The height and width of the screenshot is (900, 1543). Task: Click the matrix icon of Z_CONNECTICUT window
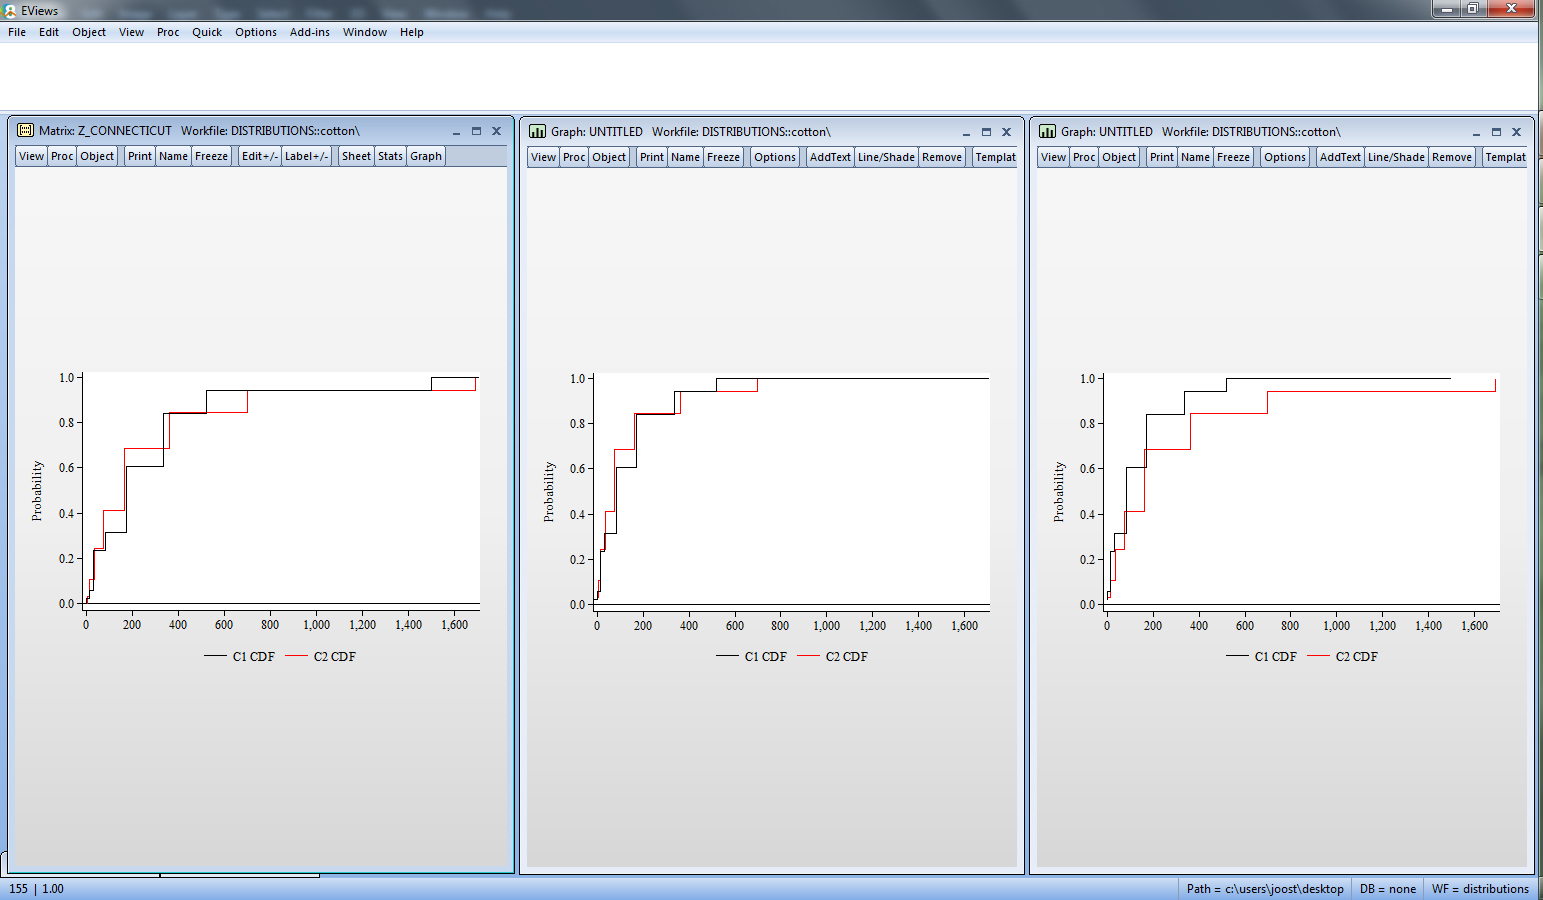(x=26, y=131)
